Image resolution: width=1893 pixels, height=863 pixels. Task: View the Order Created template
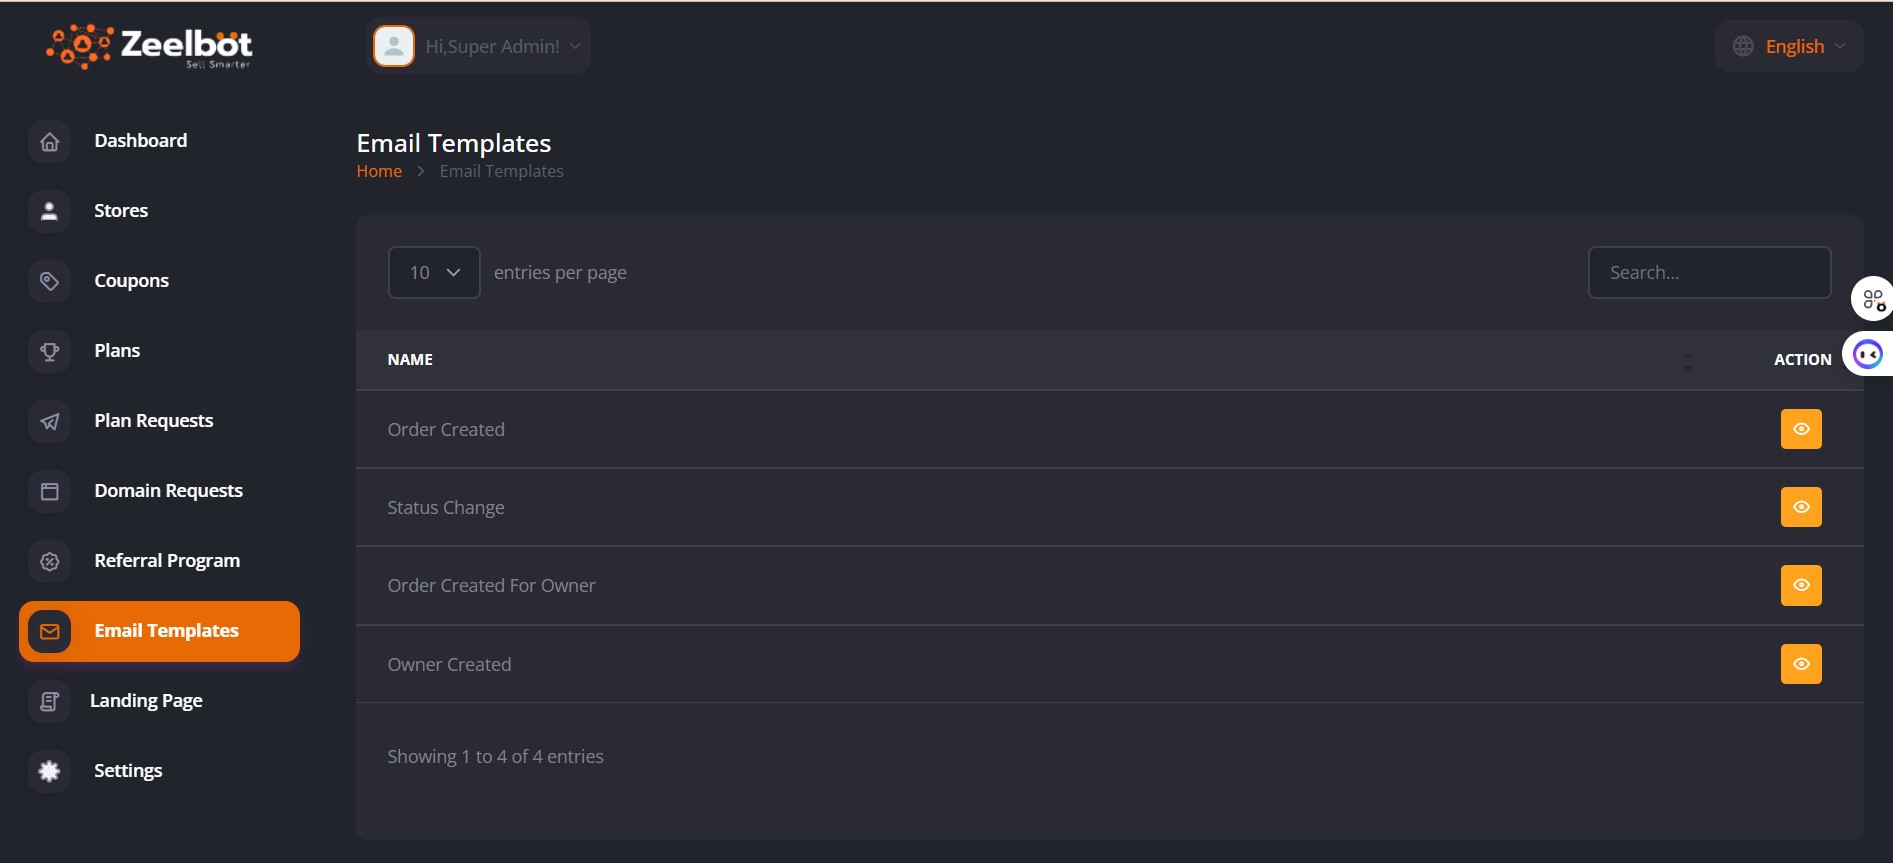tap(1800, 429)
